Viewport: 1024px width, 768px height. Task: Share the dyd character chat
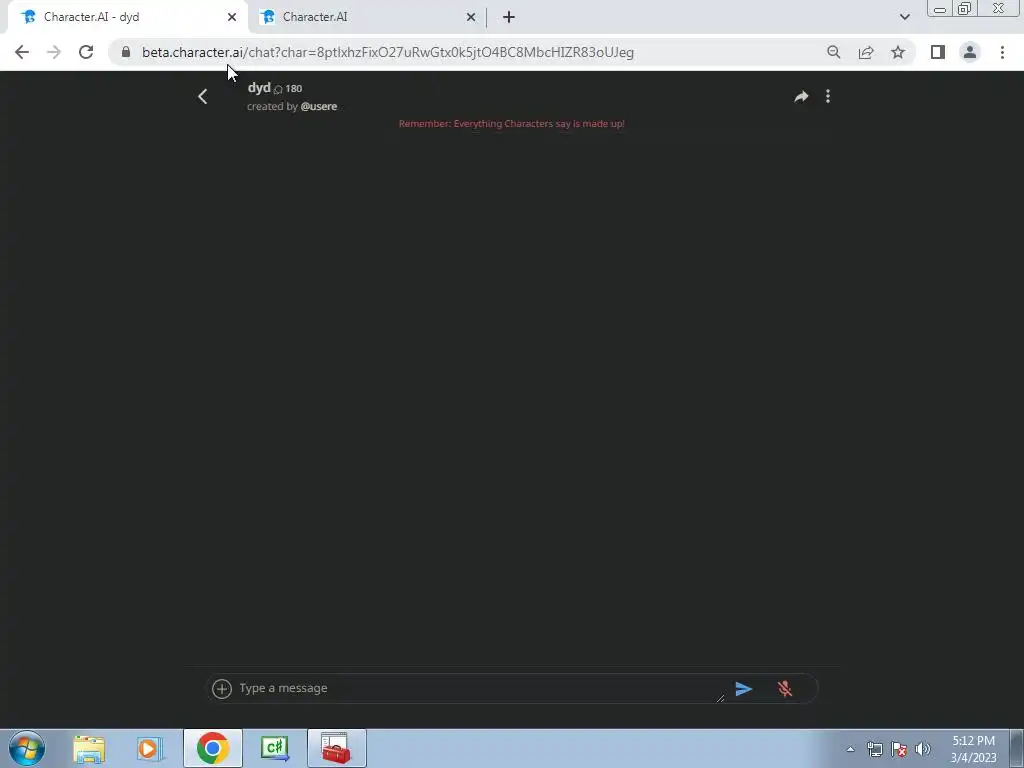click(801, 97)
